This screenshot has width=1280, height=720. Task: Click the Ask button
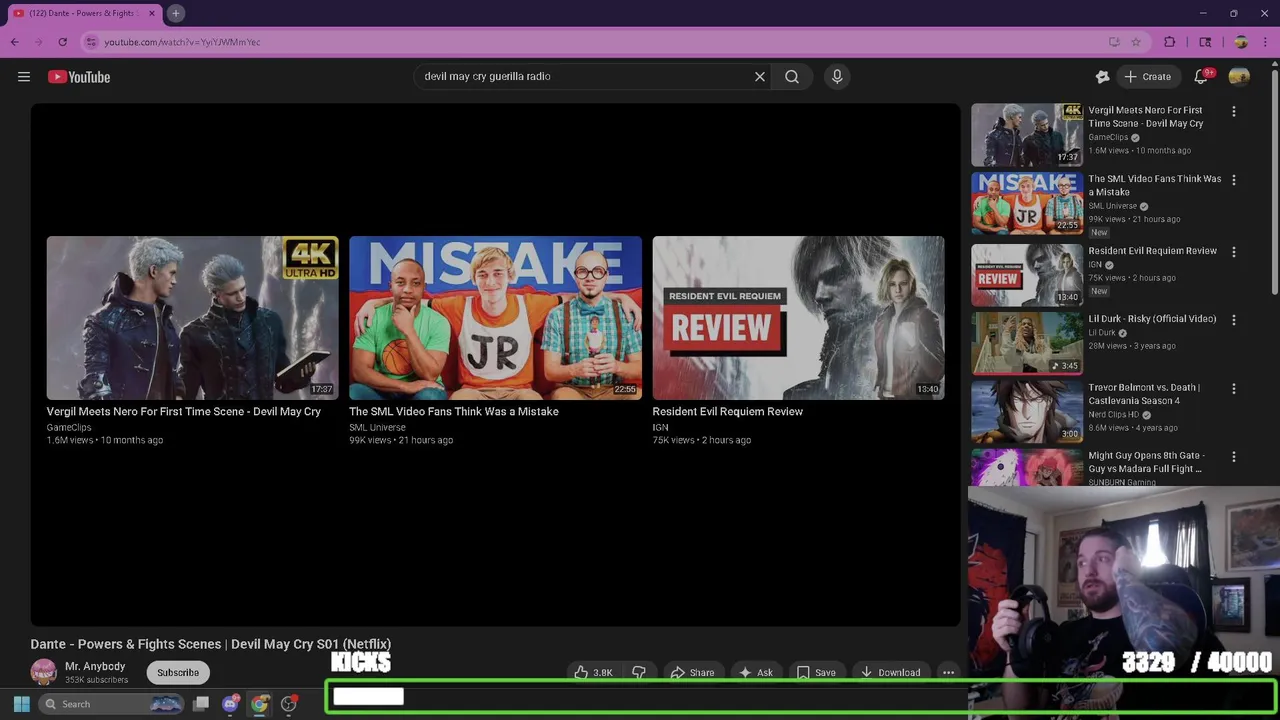click(755, 672)
